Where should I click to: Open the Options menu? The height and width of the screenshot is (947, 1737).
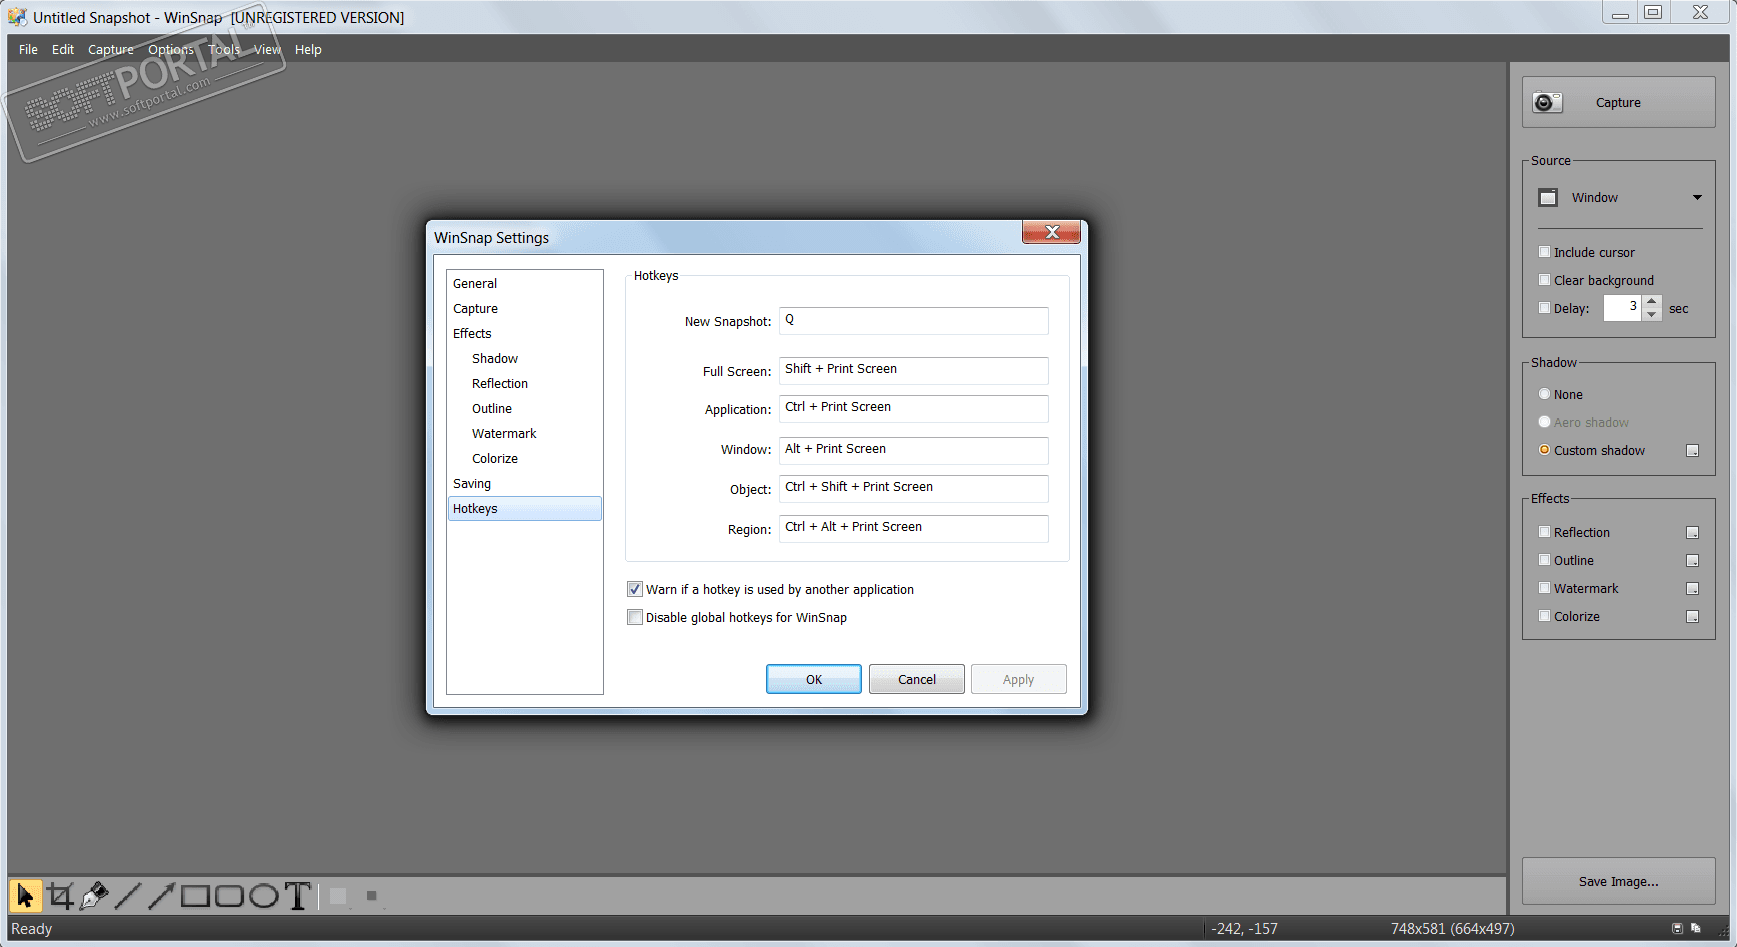click(x=171, y=49)
